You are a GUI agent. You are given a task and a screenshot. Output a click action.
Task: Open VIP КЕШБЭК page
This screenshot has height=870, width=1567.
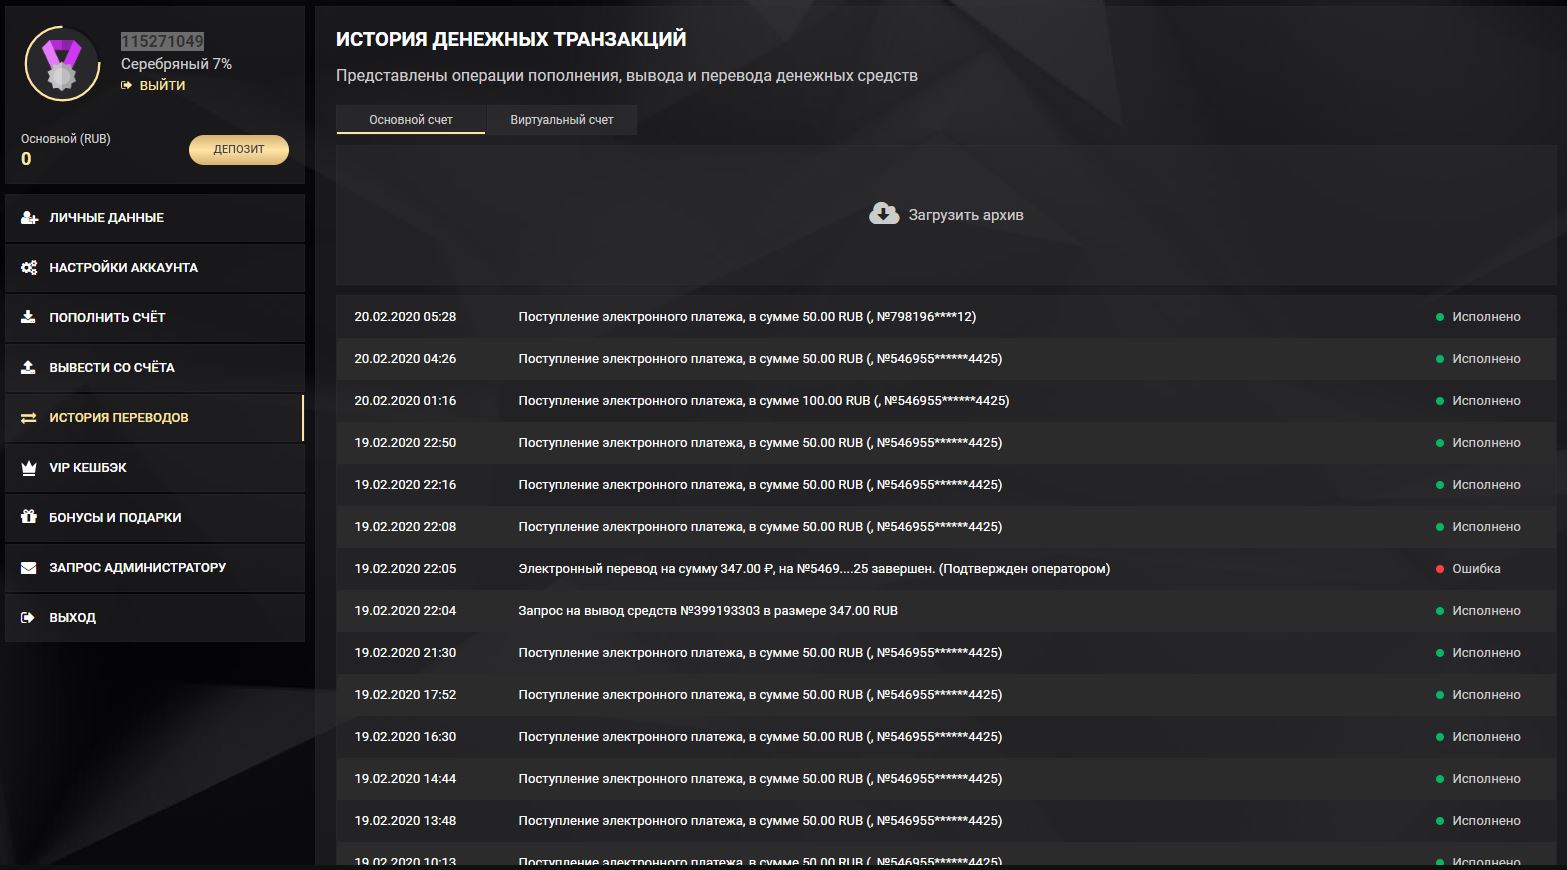pos(155,468)
